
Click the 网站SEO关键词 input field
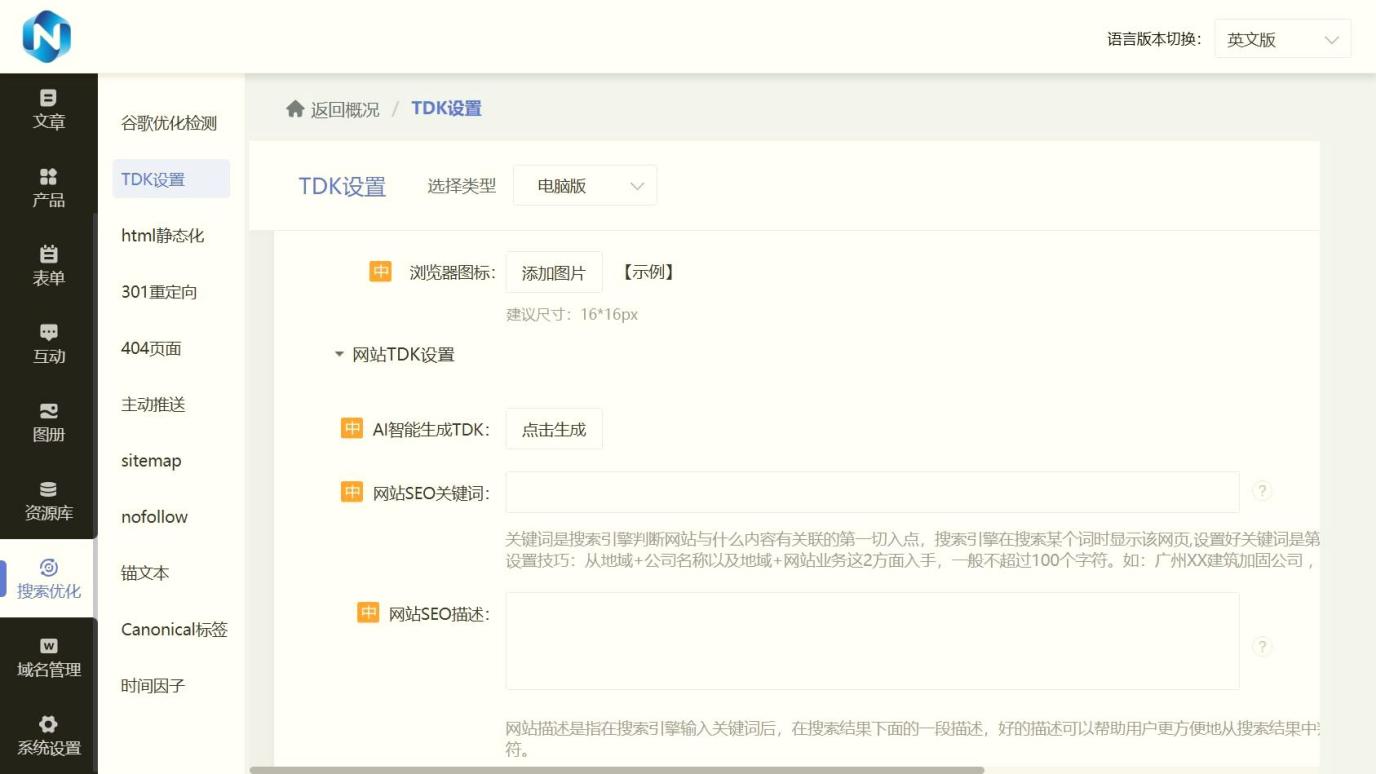click(x=870, y=491)
